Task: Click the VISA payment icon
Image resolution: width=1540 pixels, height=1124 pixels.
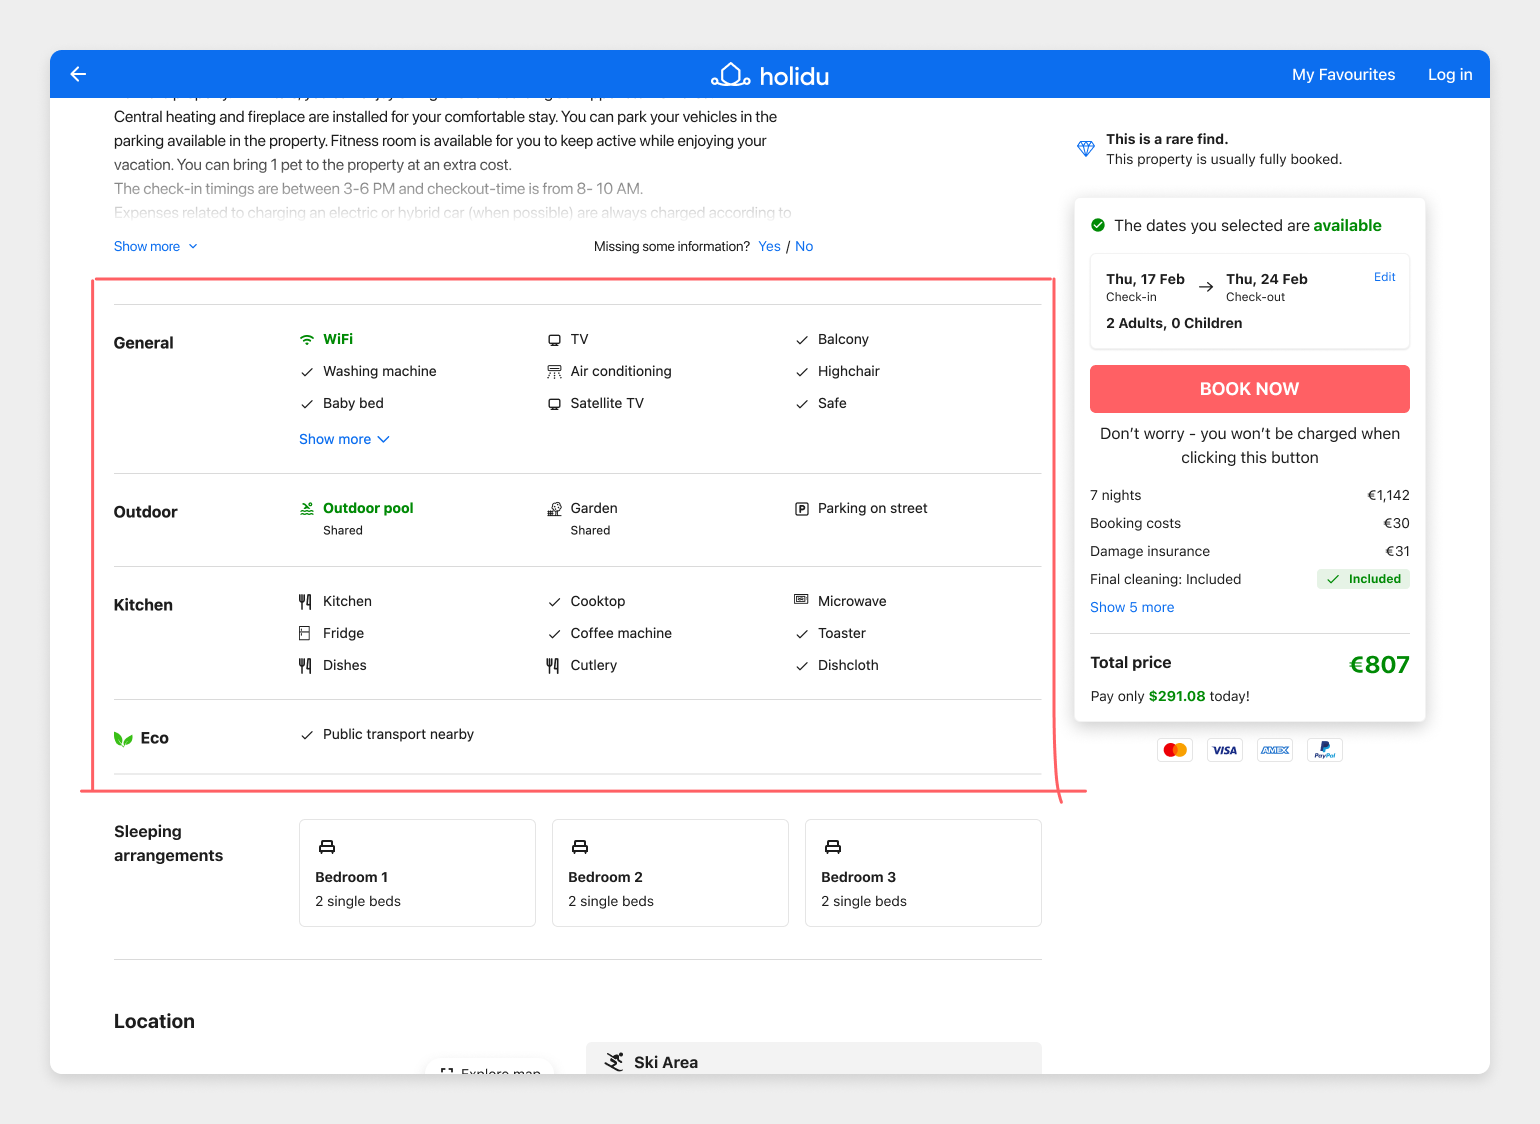Action: [x=1225, y=750]
